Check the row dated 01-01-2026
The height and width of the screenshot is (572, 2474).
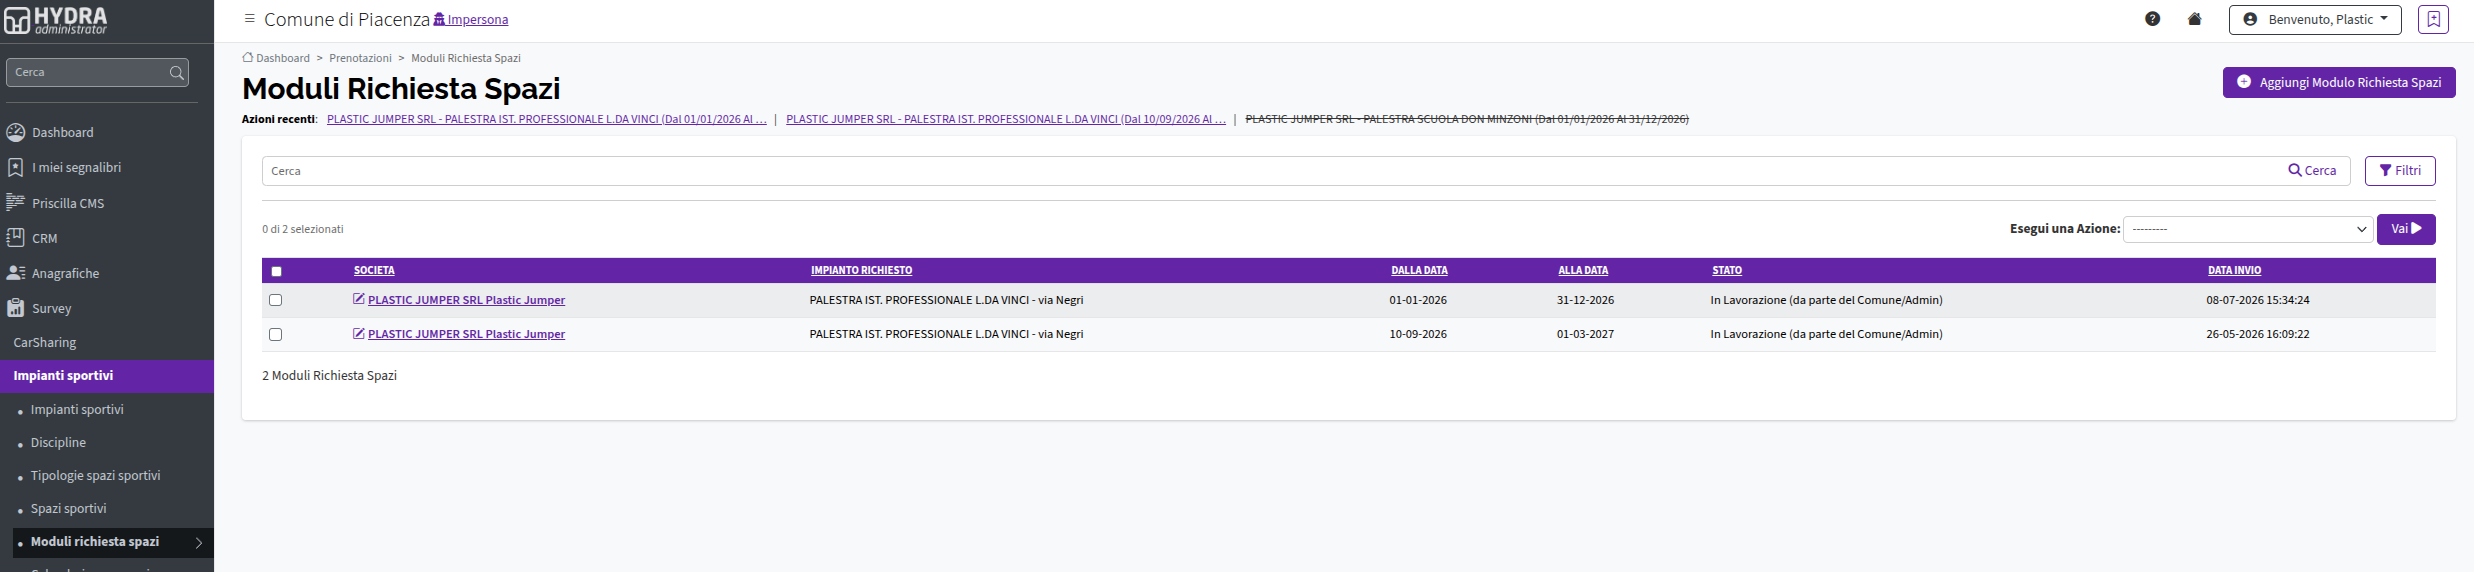pyautogui.click(x=276, y=300)
